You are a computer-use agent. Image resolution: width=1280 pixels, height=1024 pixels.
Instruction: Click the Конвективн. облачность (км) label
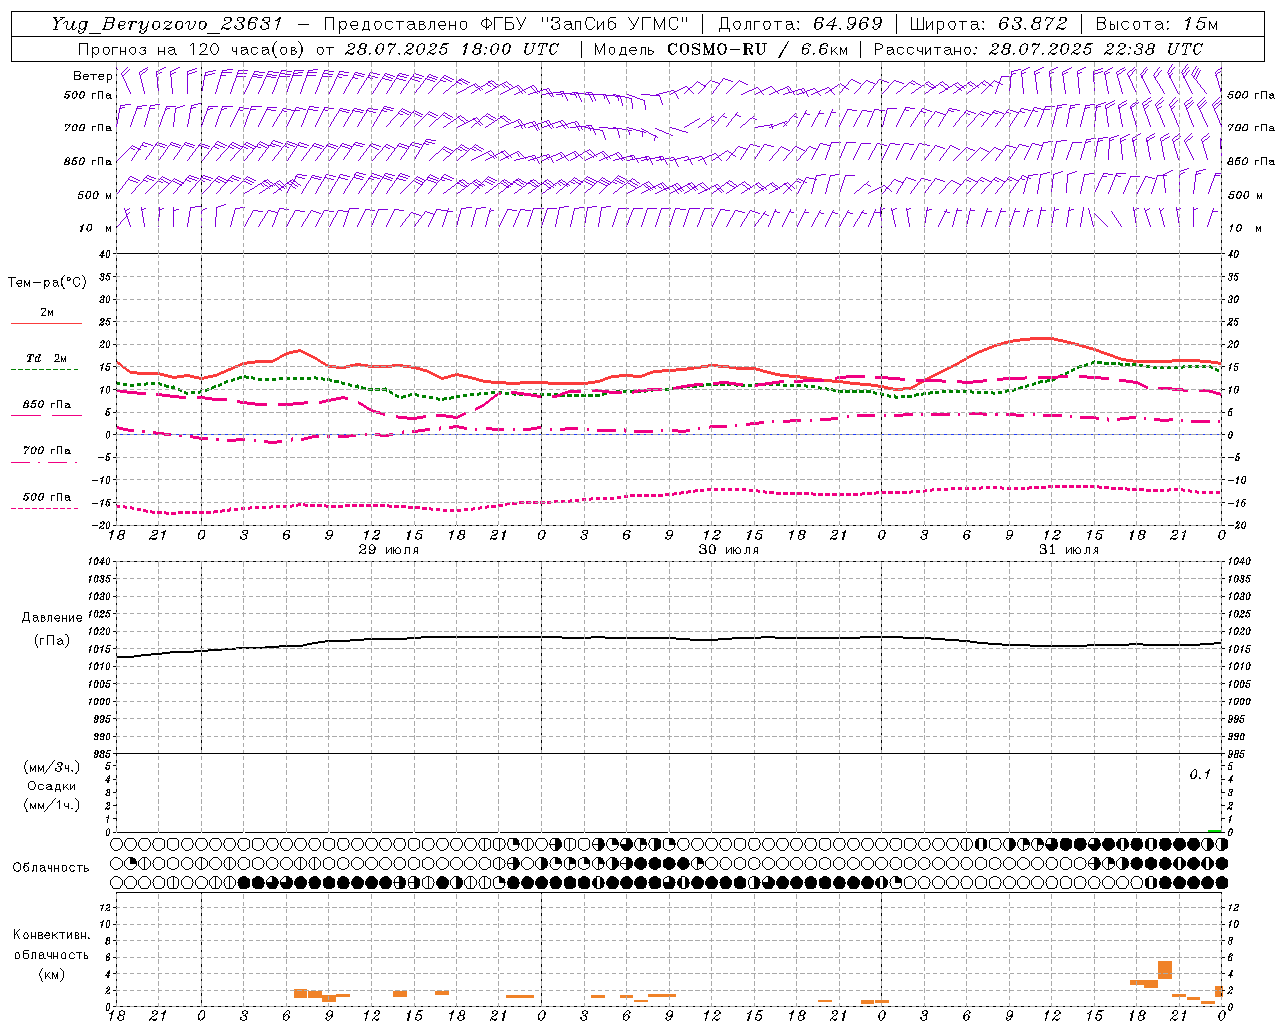tap(51, 954)
